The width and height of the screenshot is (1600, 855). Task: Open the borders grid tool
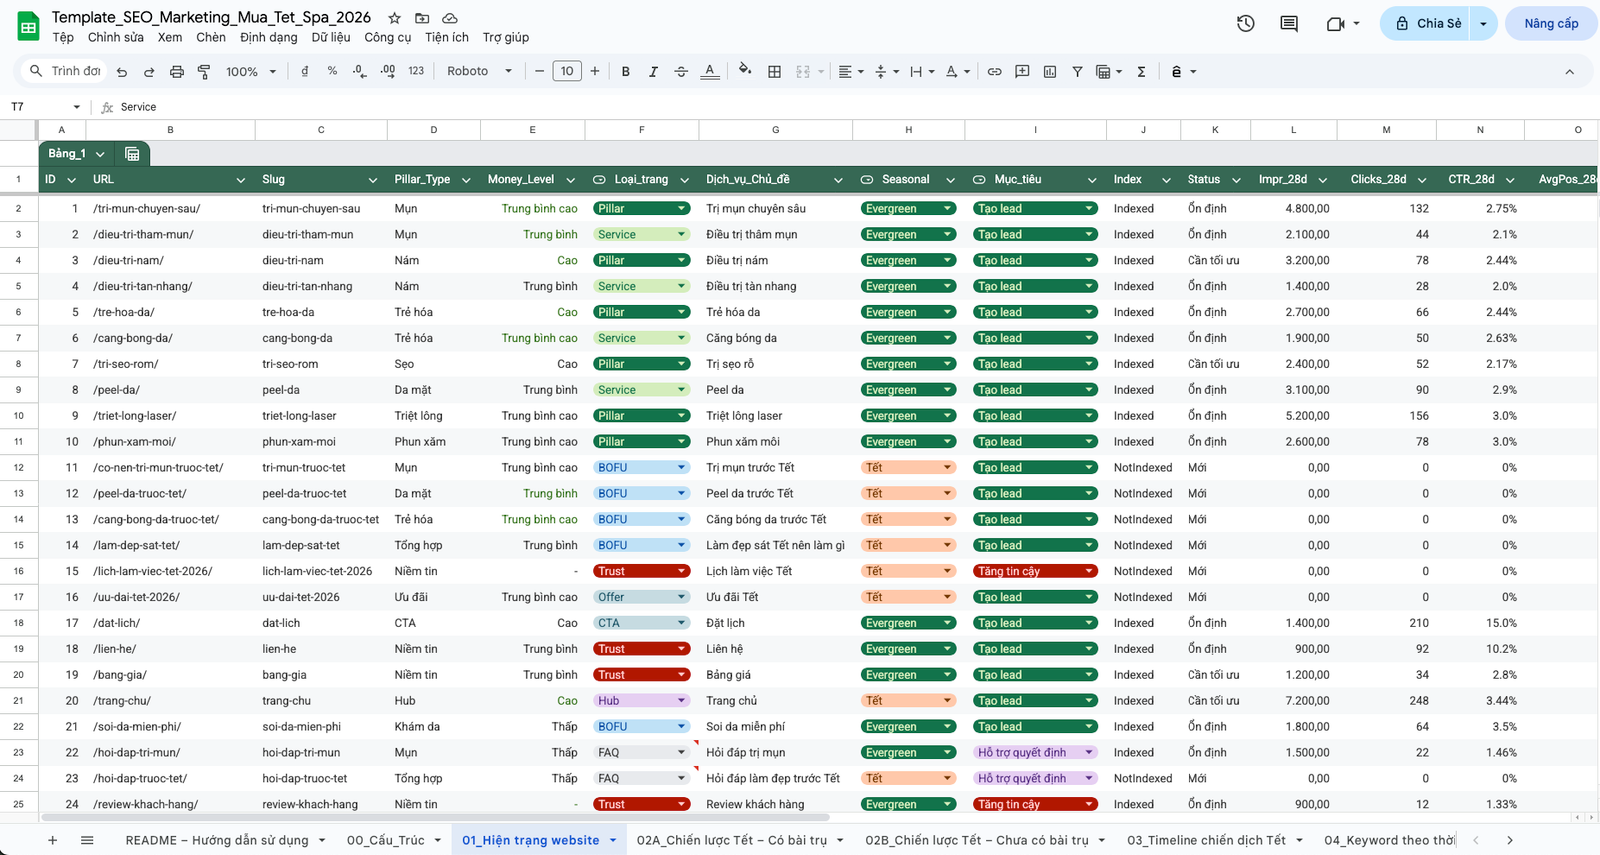774,71
